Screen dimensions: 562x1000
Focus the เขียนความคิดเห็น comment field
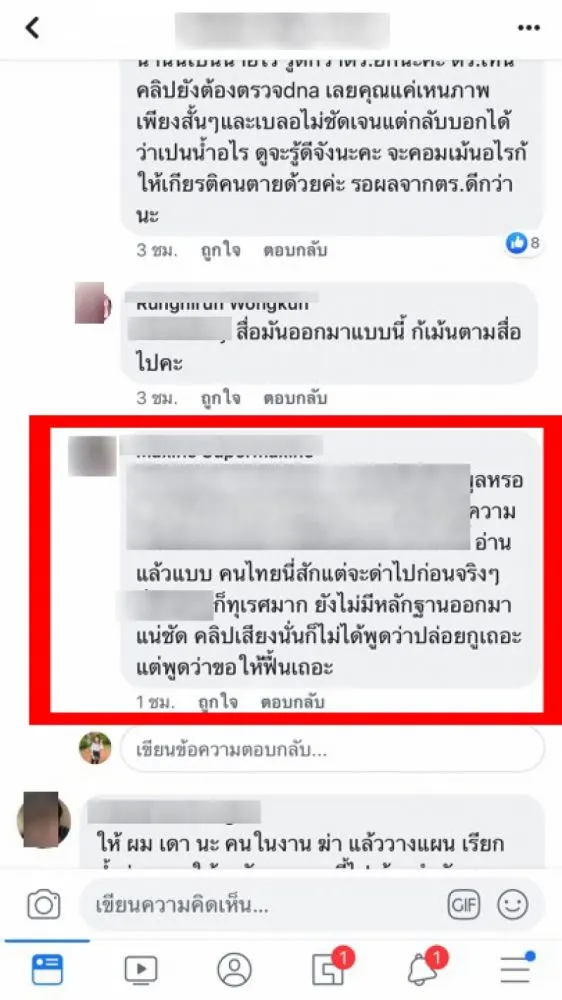pos(311,905)
